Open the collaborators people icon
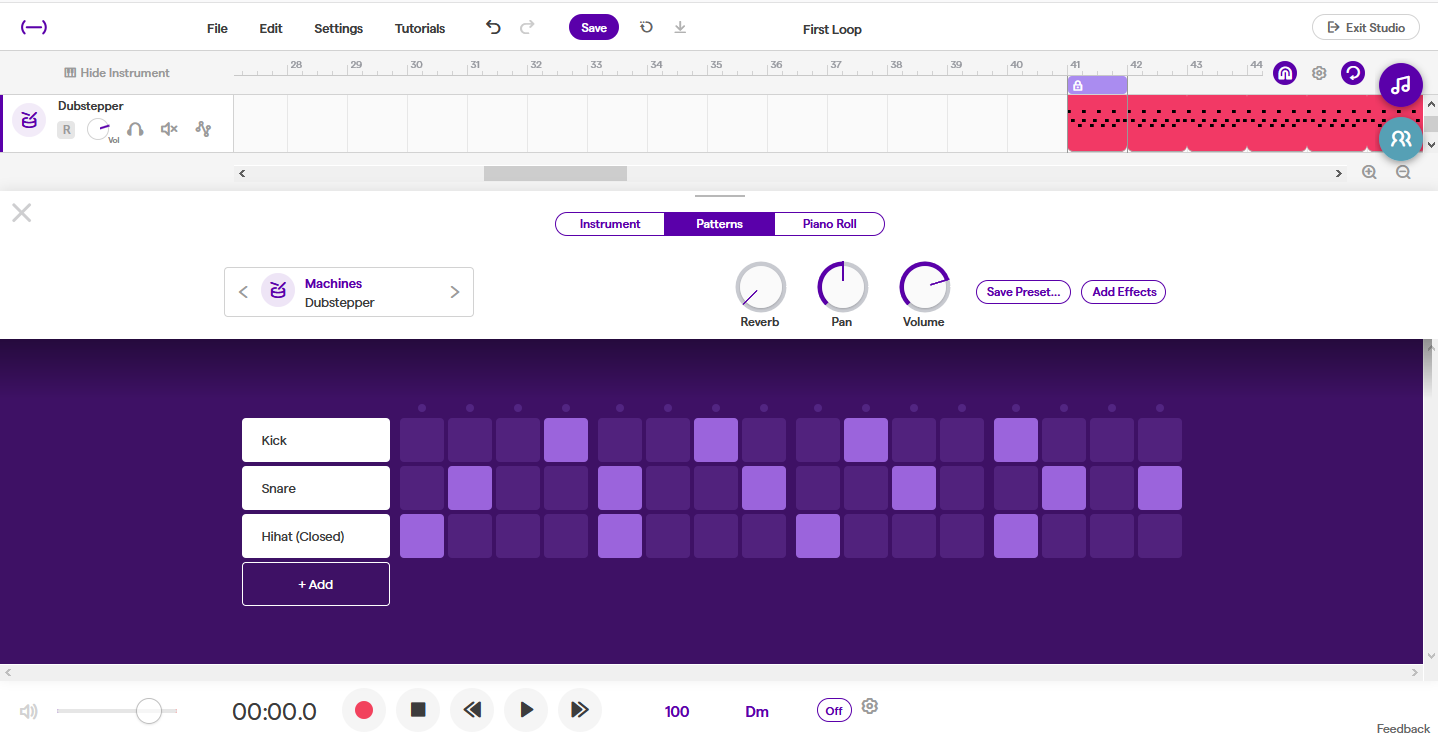Image resolution: width=1438 pixels, height=739 pixels. [x=1400, y=139]
